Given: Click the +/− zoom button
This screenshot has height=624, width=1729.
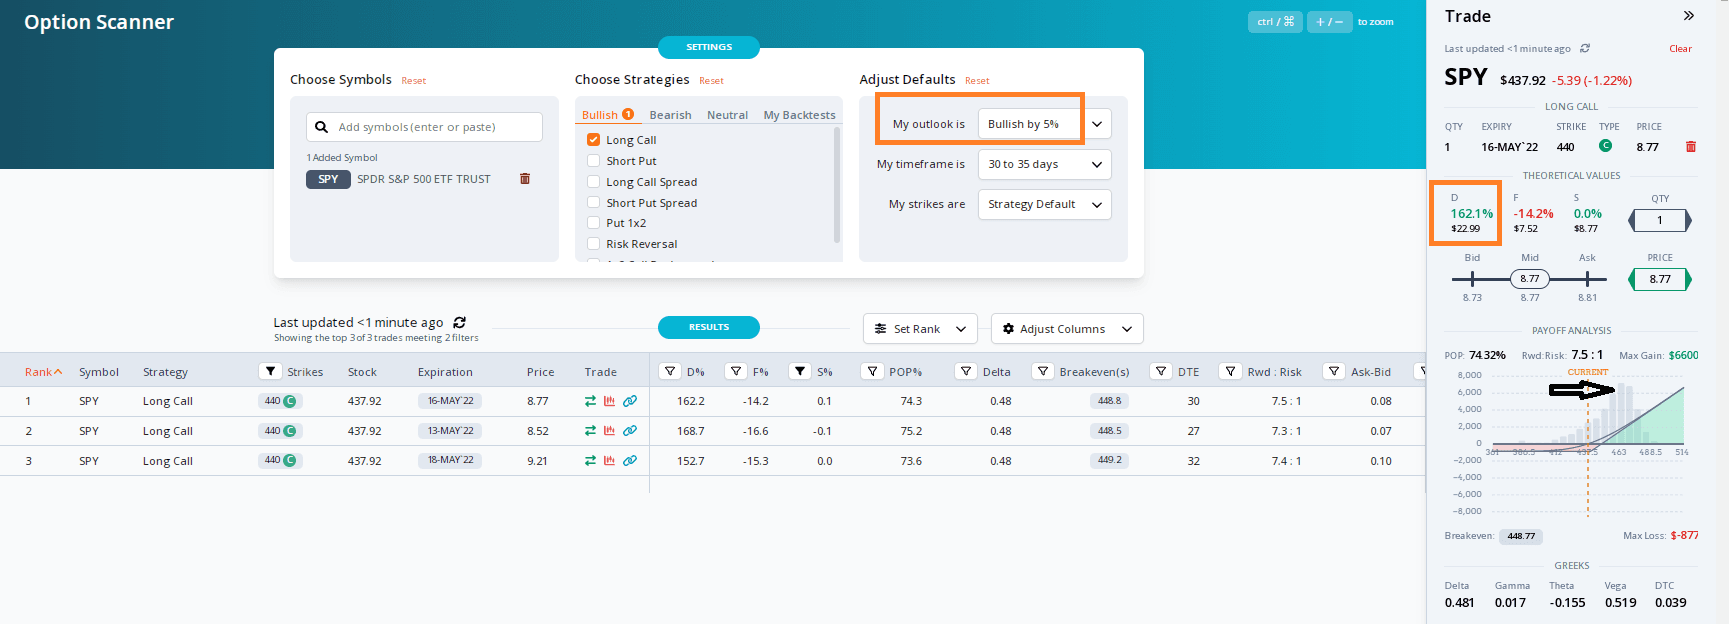Looking at the screenshot, I should pos(1330,22).
